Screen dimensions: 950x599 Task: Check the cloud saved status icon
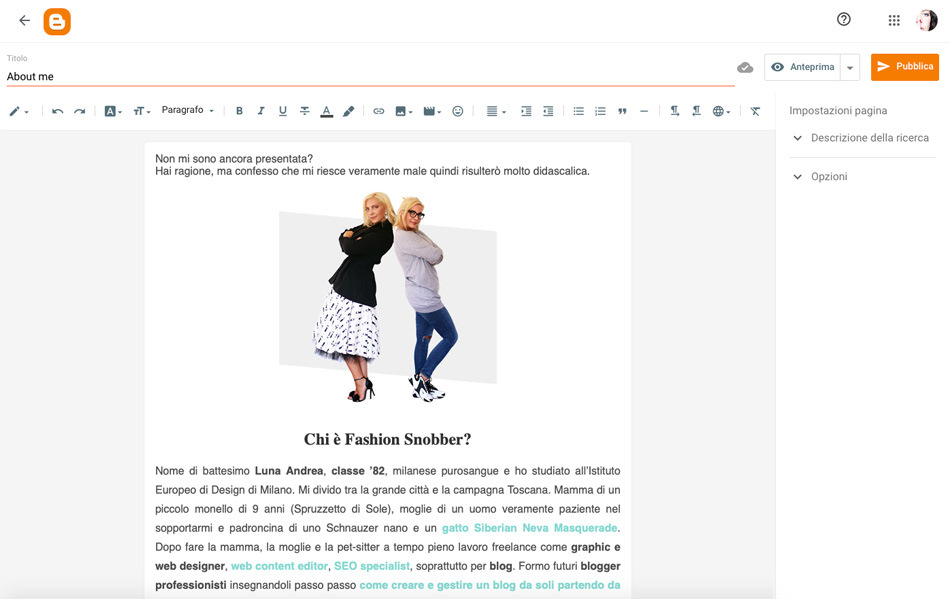pos(745,67)
